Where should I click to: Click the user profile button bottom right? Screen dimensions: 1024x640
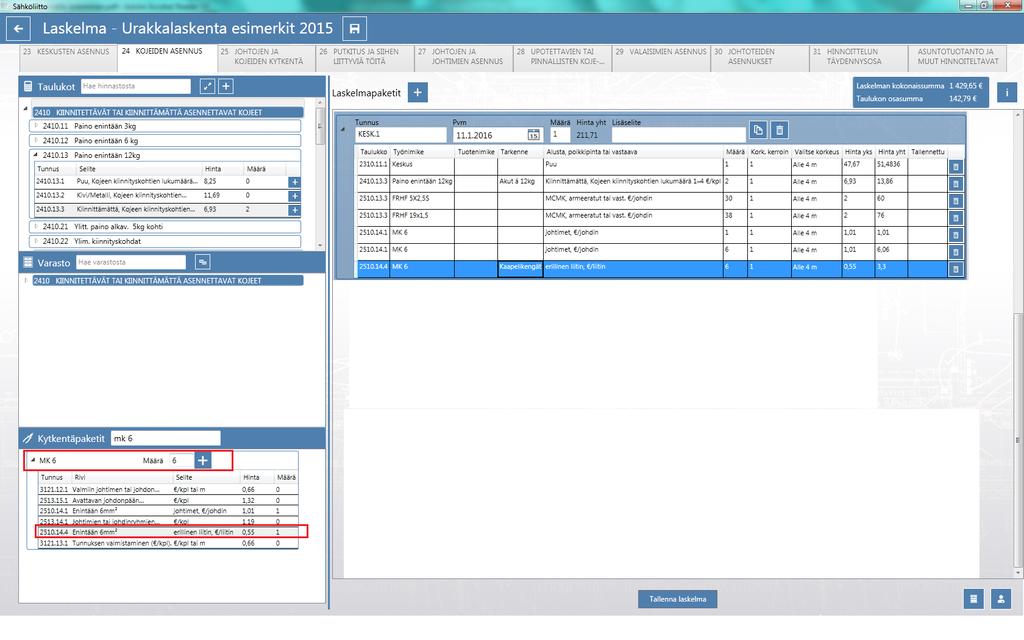coord(1000,599)
